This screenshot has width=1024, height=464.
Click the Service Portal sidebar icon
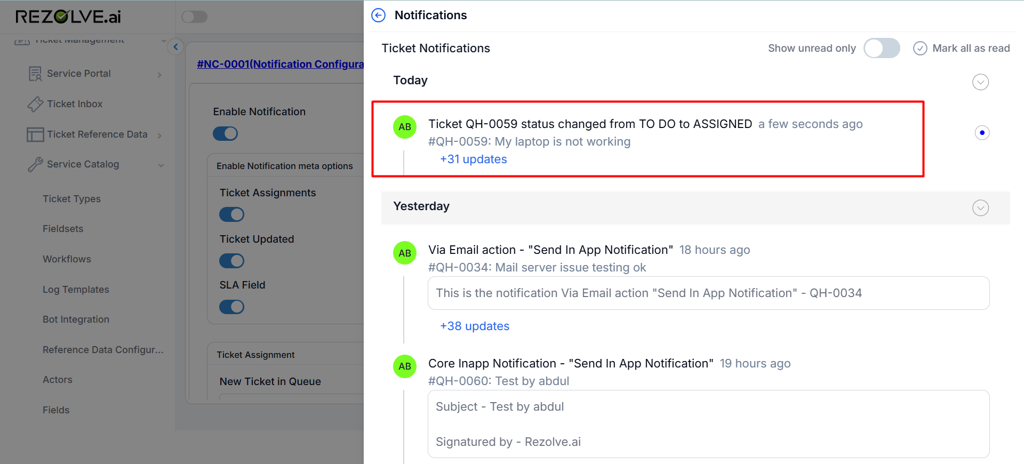tap(35, 74)
